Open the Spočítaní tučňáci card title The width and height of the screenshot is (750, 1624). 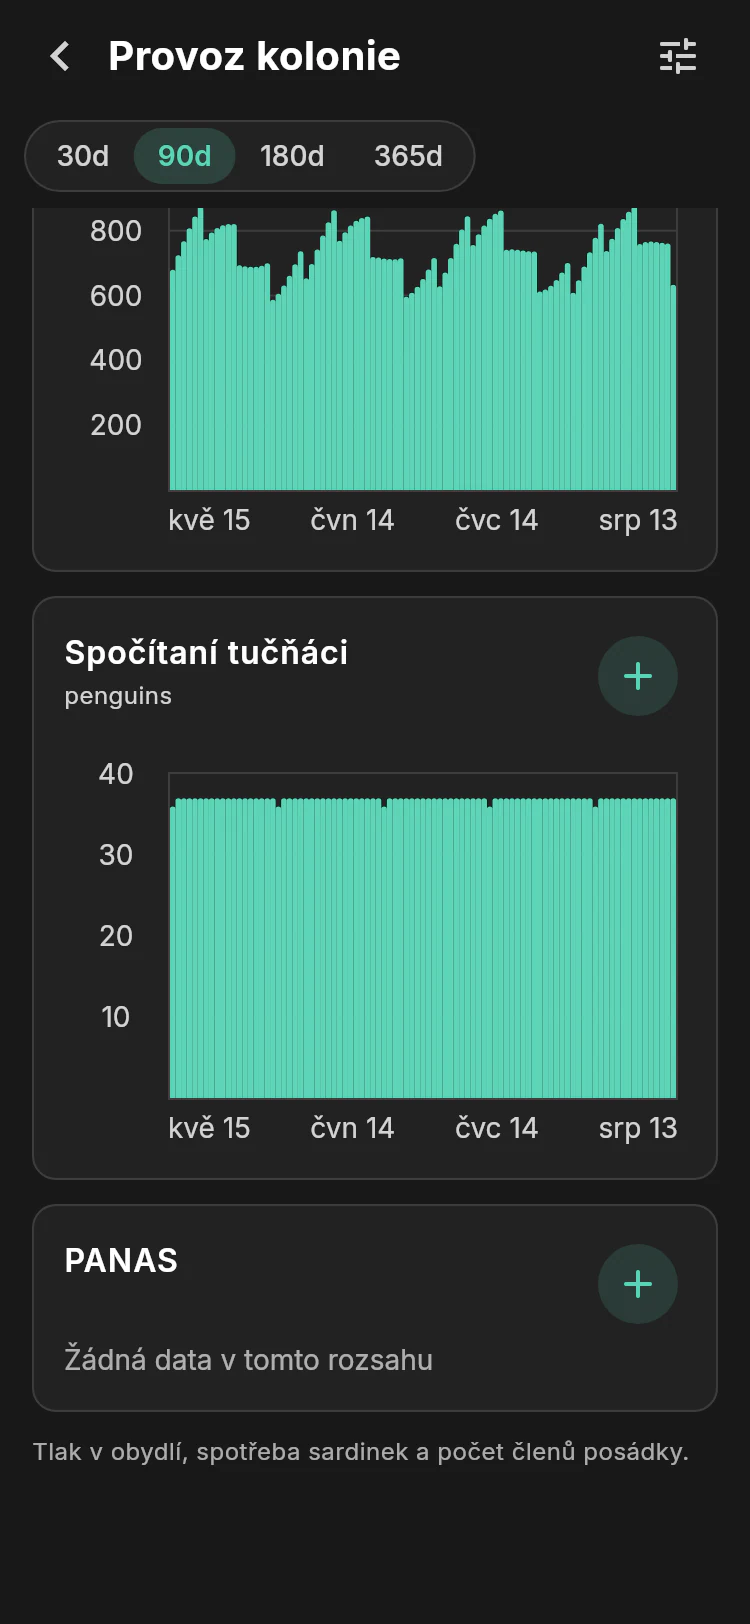pyautogui.click(x=206, y=652)
